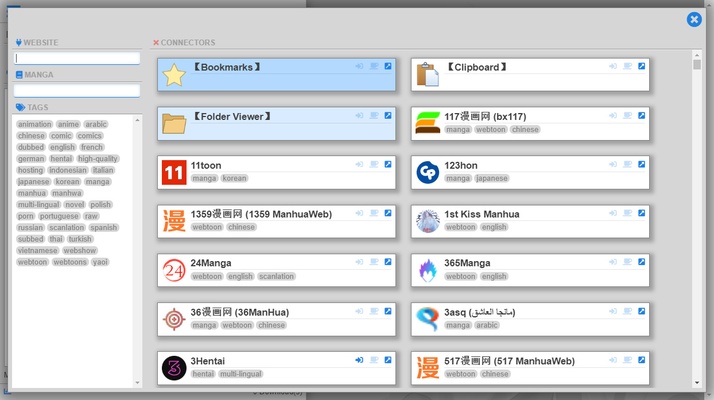Click coffee cup icon on 11toon card

pyautogui.click(x=374, y=164)
